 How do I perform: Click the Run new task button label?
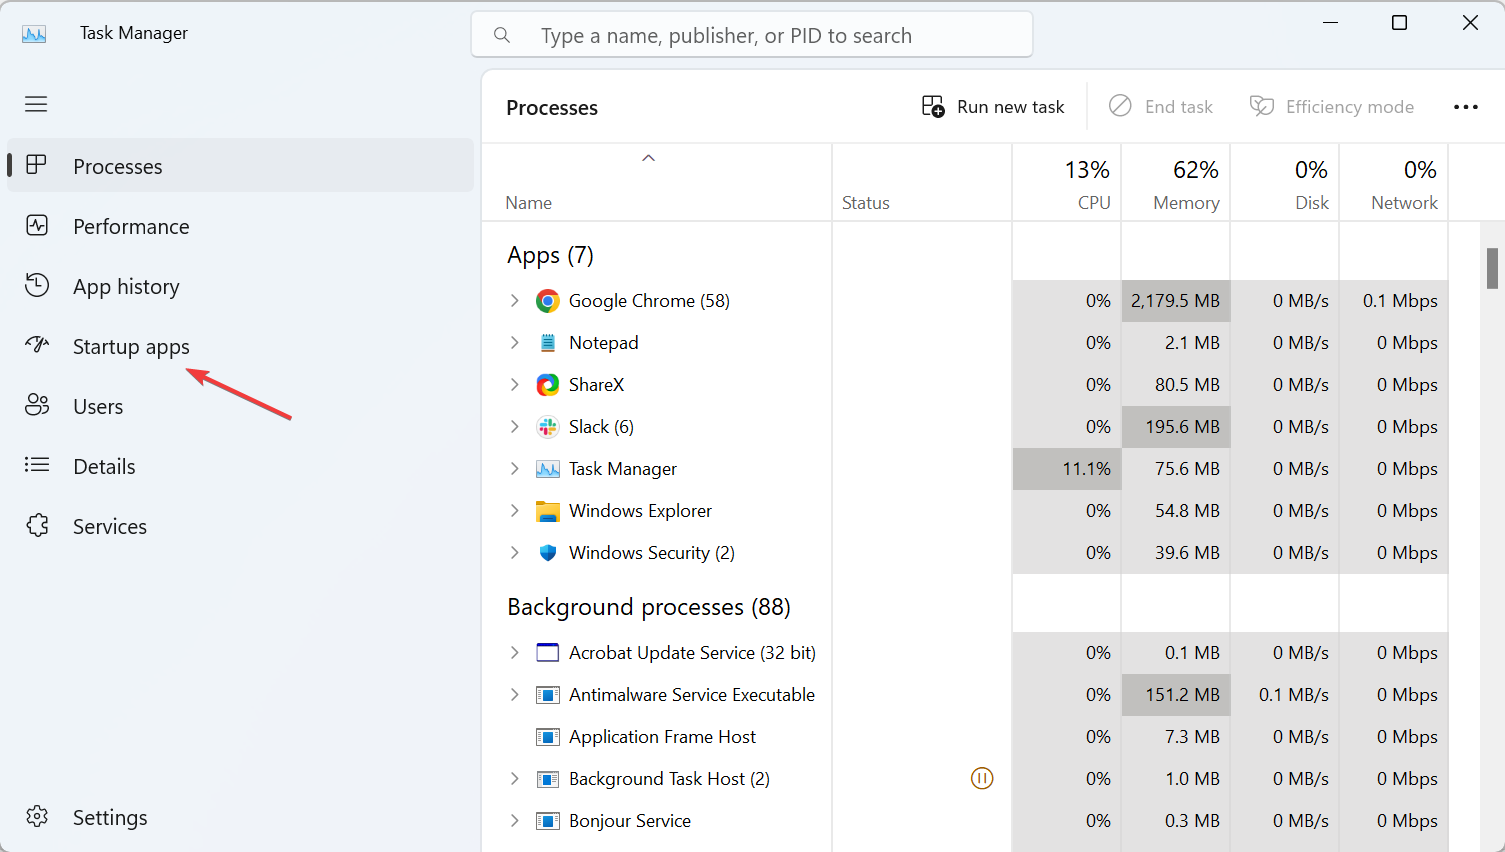[1011, 107]
